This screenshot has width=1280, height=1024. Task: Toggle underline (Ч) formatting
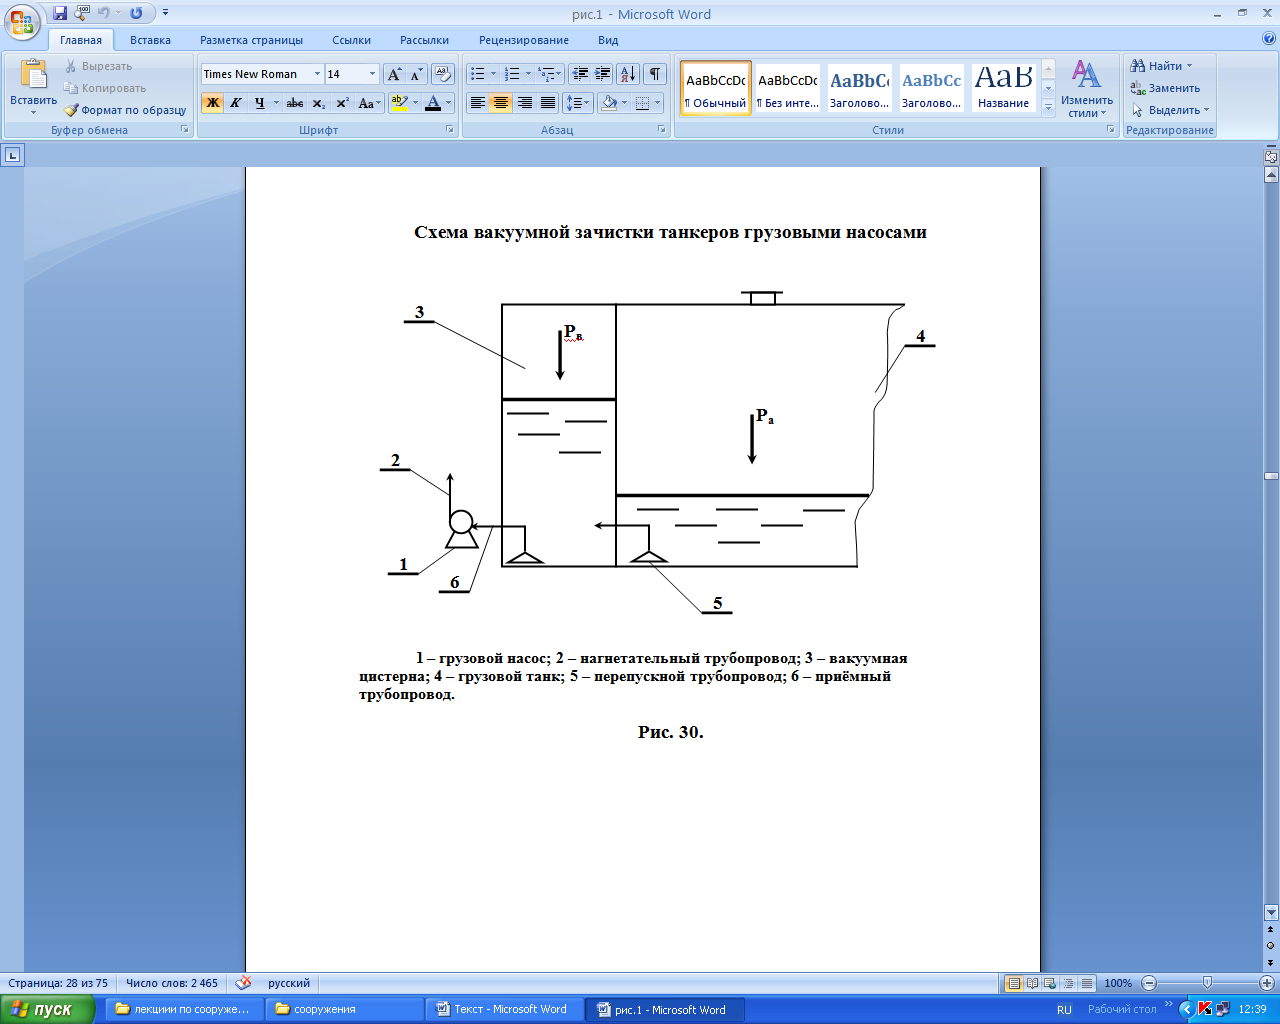tap(260, 103)
